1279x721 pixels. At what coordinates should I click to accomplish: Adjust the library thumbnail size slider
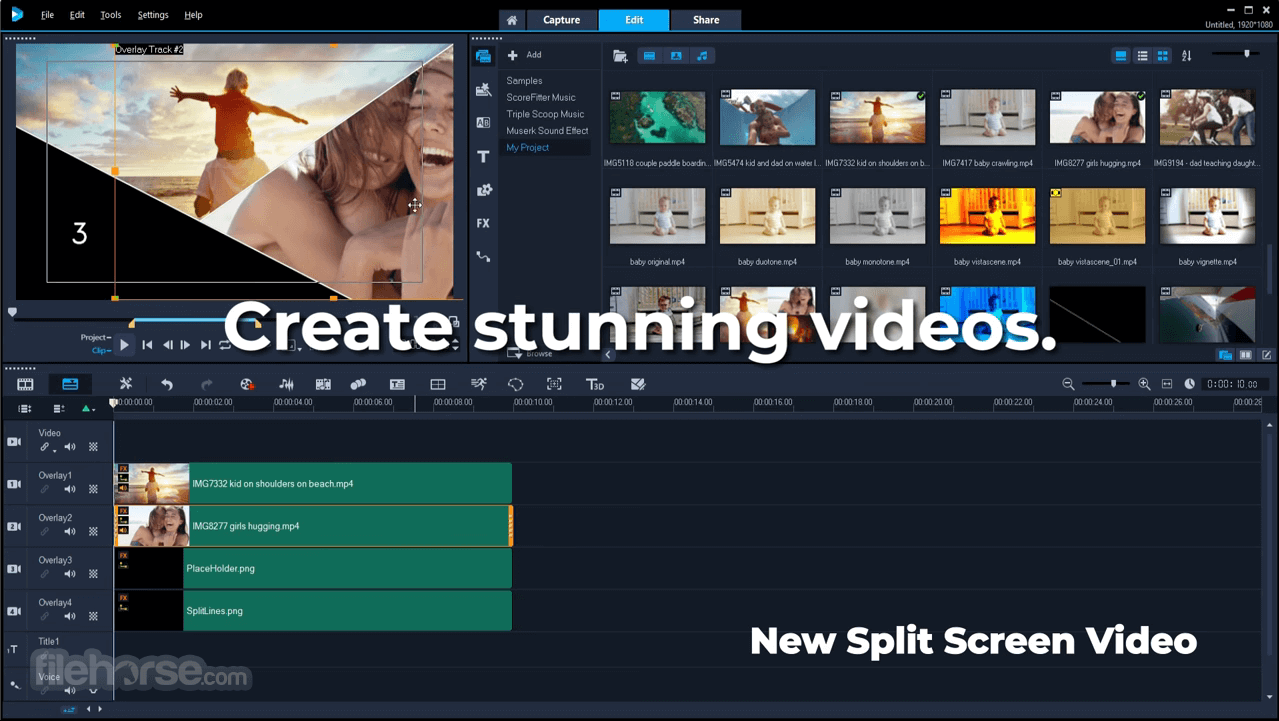coord(1237,54)
